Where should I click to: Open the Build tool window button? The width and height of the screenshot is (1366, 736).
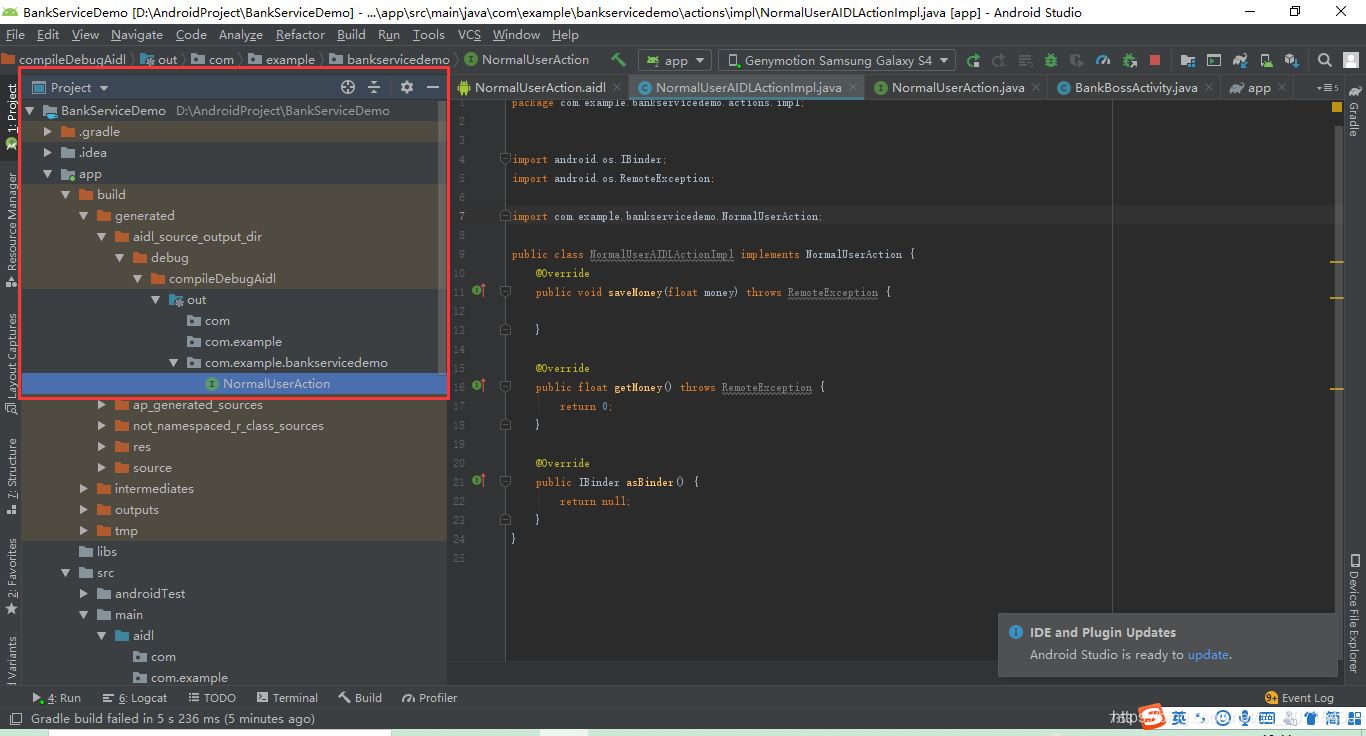(360, 698)
